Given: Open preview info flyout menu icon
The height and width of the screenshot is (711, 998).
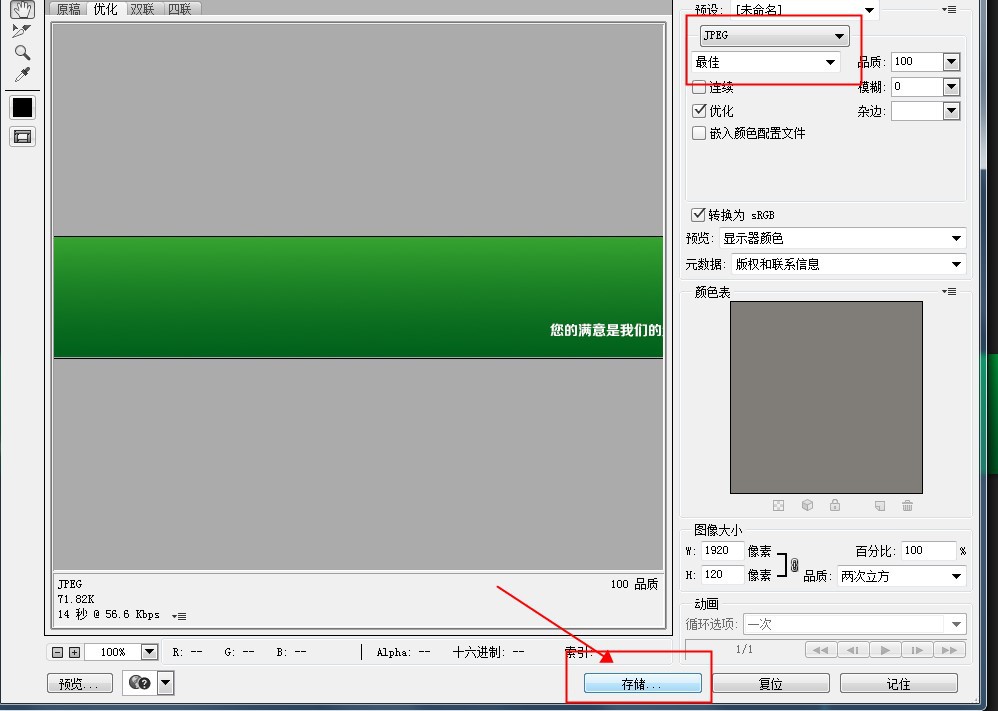Looking at the screenshot, I should point(179,616).
